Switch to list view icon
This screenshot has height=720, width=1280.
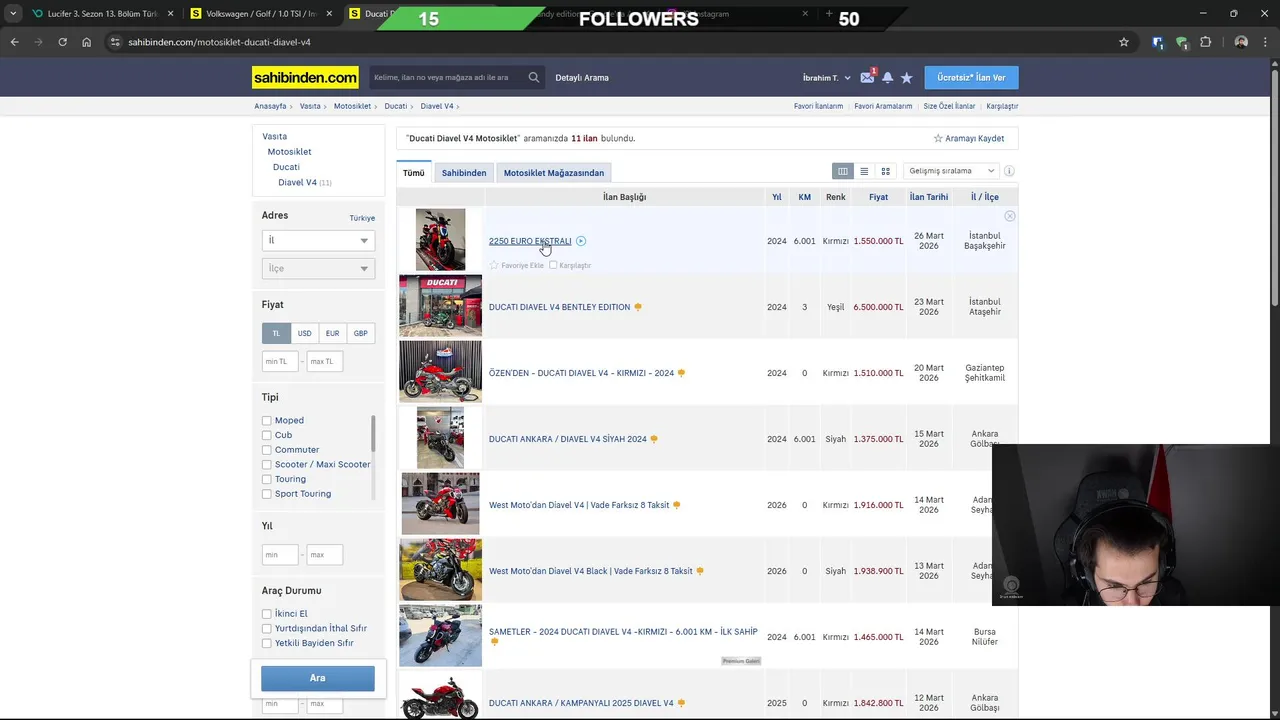coord(864,171)
